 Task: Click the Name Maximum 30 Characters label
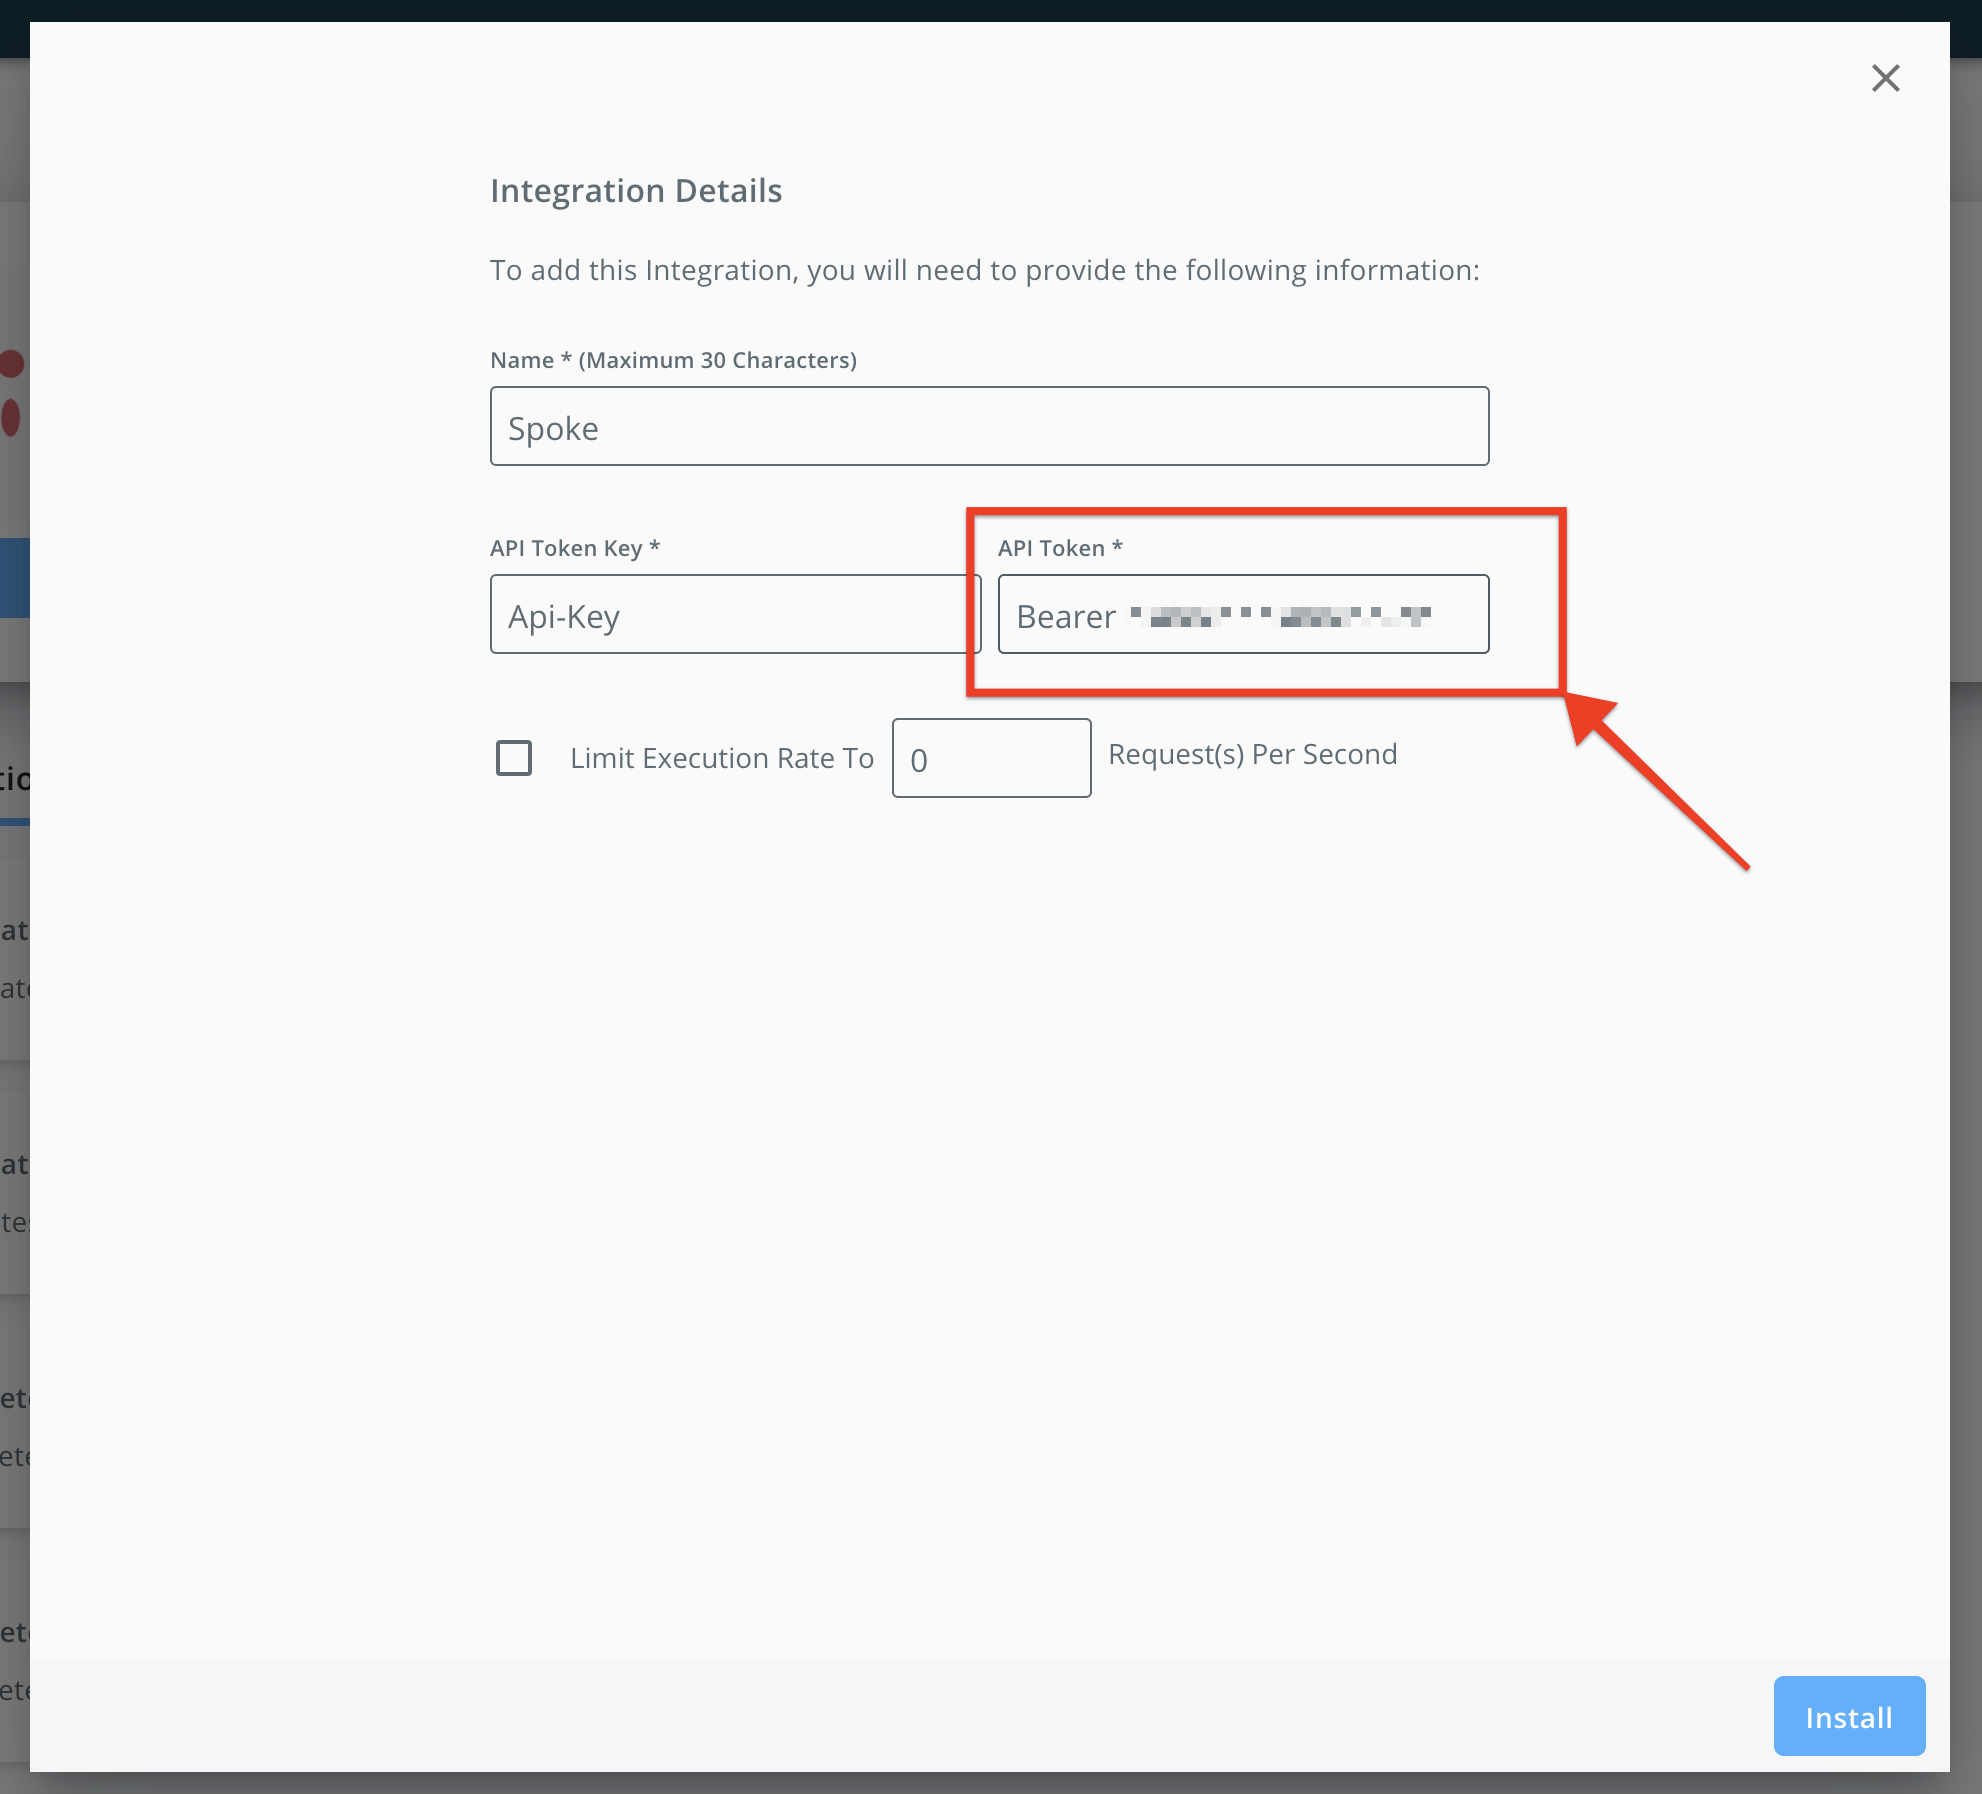[673, 359]
